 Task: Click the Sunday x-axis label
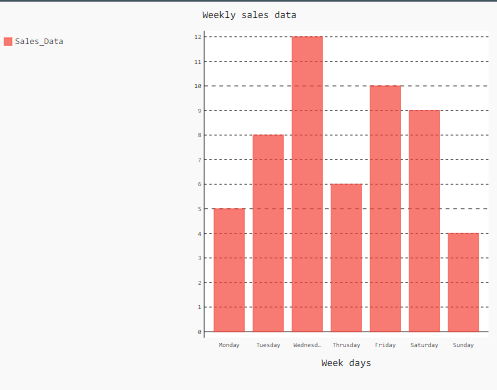tap(463, 345)
